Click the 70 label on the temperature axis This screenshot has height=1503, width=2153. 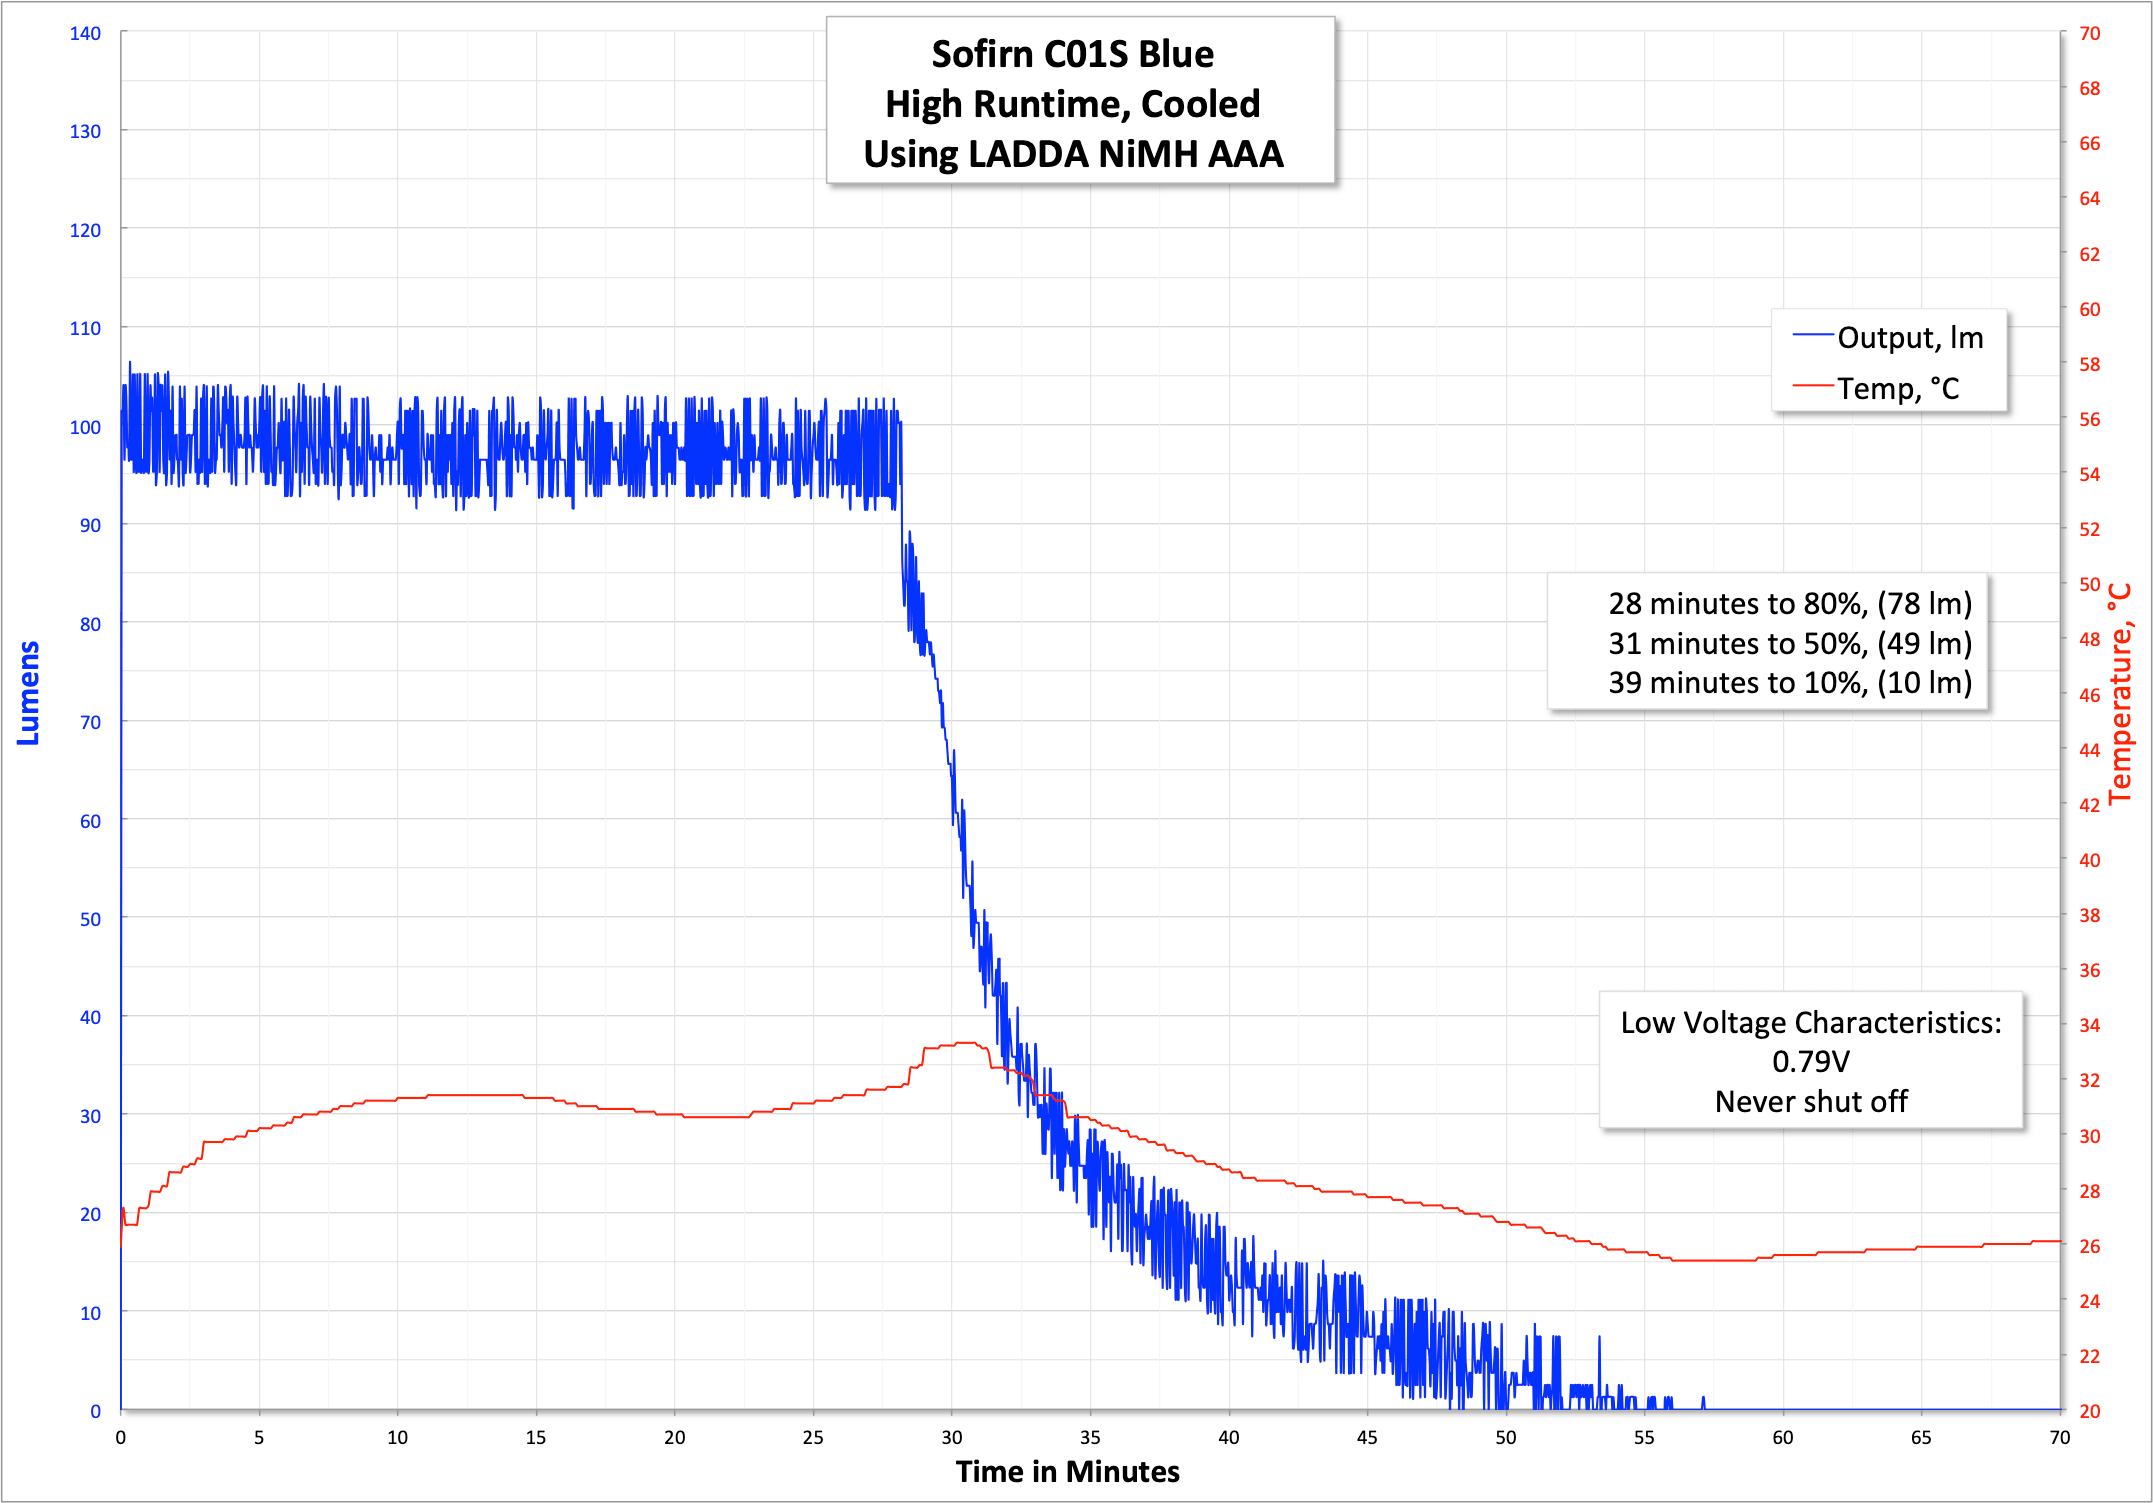pos(2089,33)
